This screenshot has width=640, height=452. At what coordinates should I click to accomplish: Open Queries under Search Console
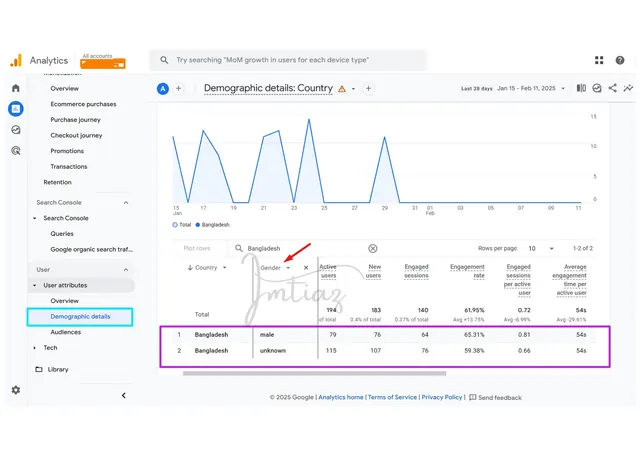pos(62,234)
